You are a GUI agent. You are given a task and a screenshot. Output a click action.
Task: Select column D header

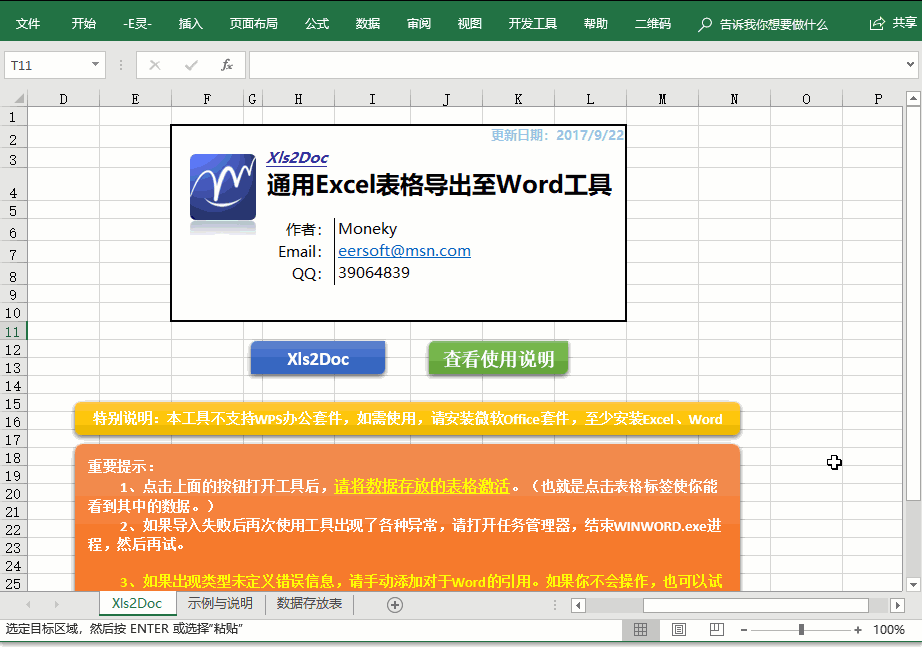(64, 99)
